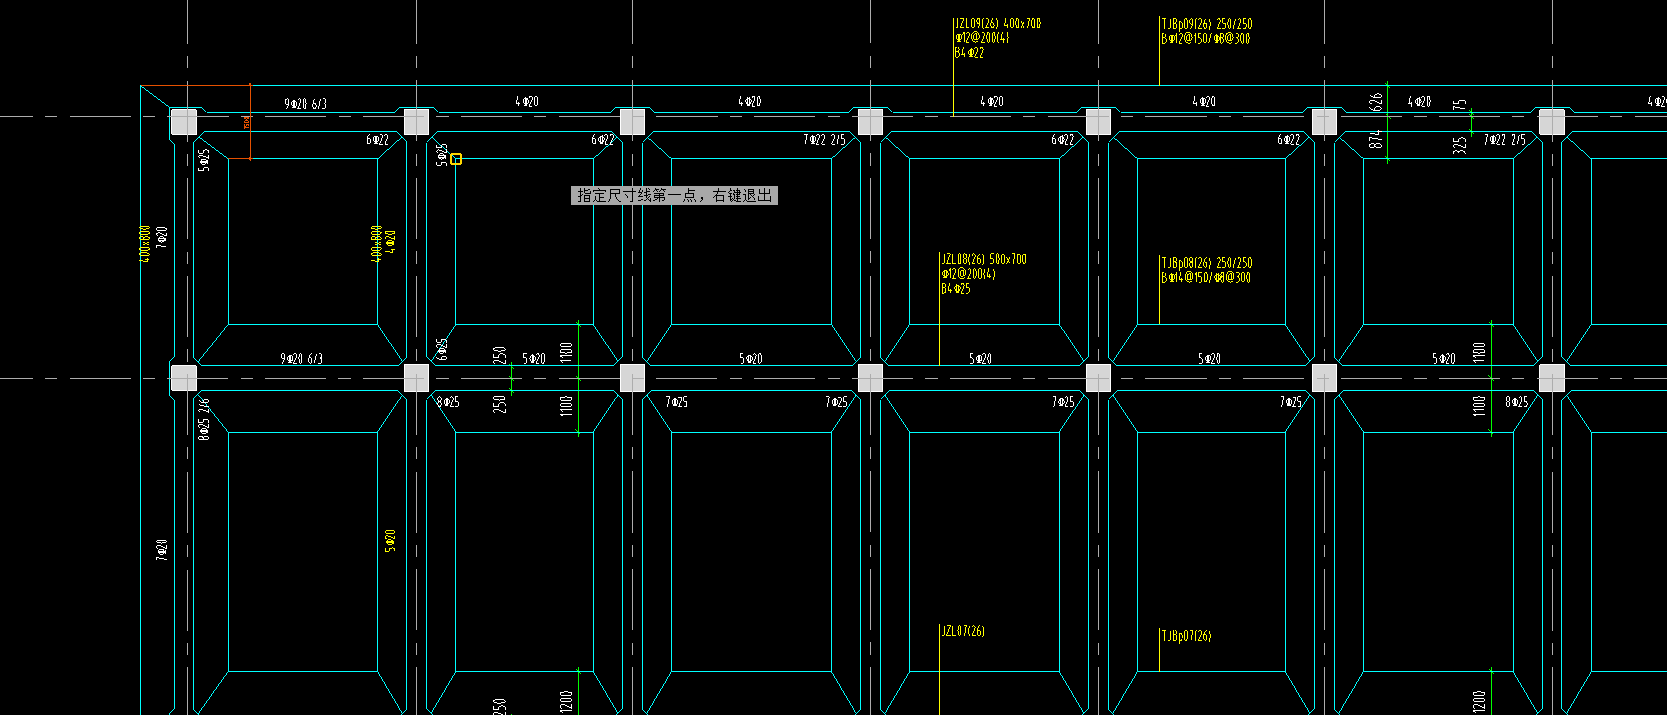1667x715 pixels.
Task: Click the Φ12@200(4) stirrup line under JZL09
Action: (982, 38)
